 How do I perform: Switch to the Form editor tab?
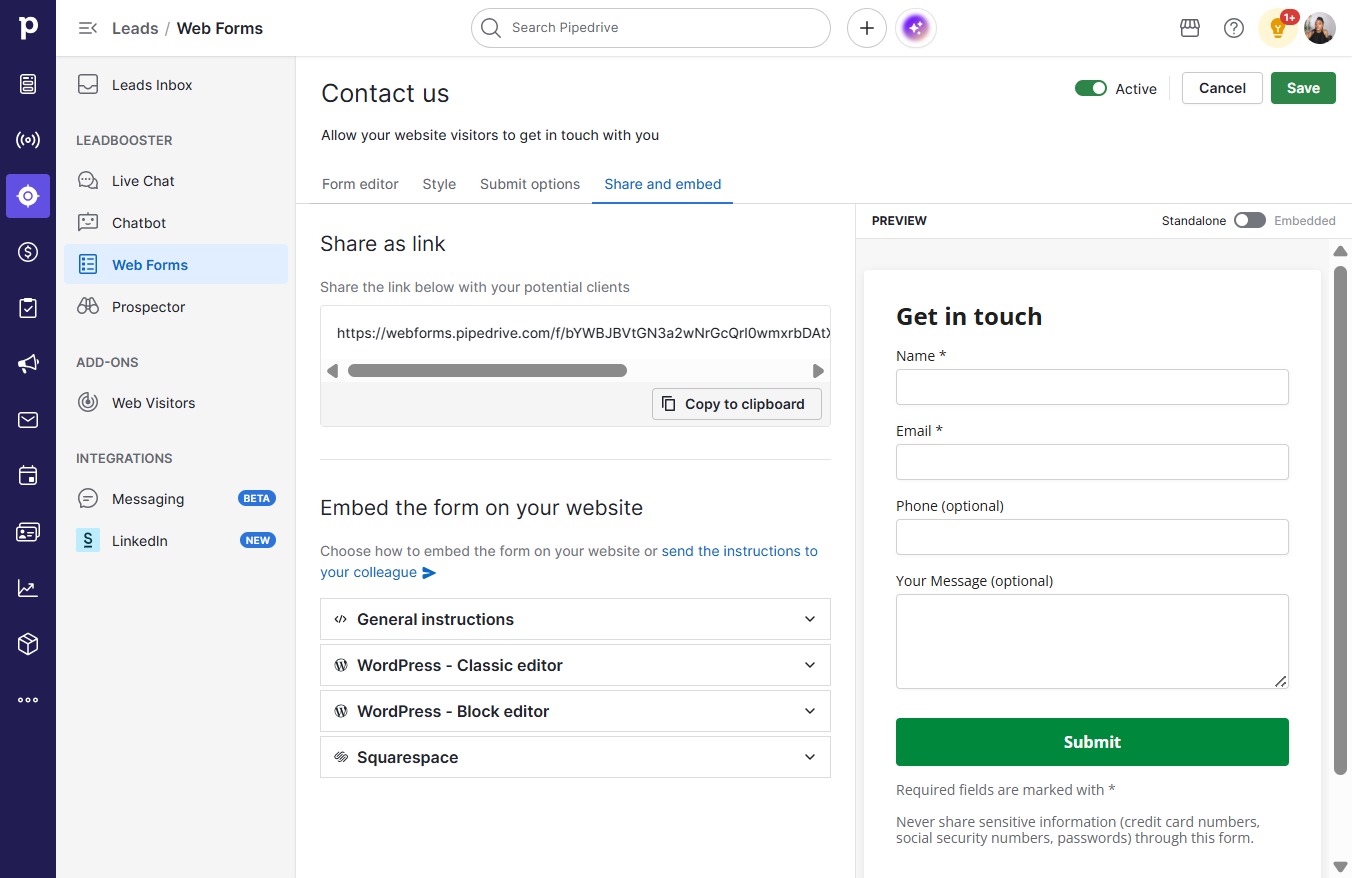[360, 184]
